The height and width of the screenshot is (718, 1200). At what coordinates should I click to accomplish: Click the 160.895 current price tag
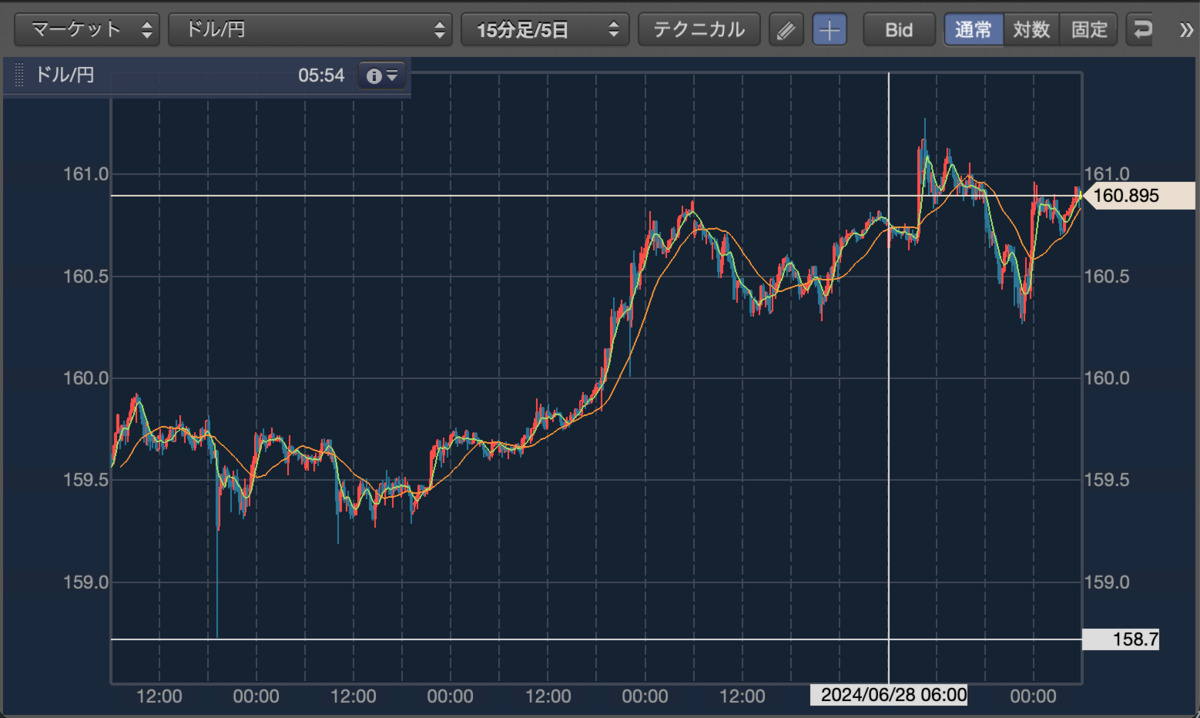pyautogui.click(x=1138, y=196)
